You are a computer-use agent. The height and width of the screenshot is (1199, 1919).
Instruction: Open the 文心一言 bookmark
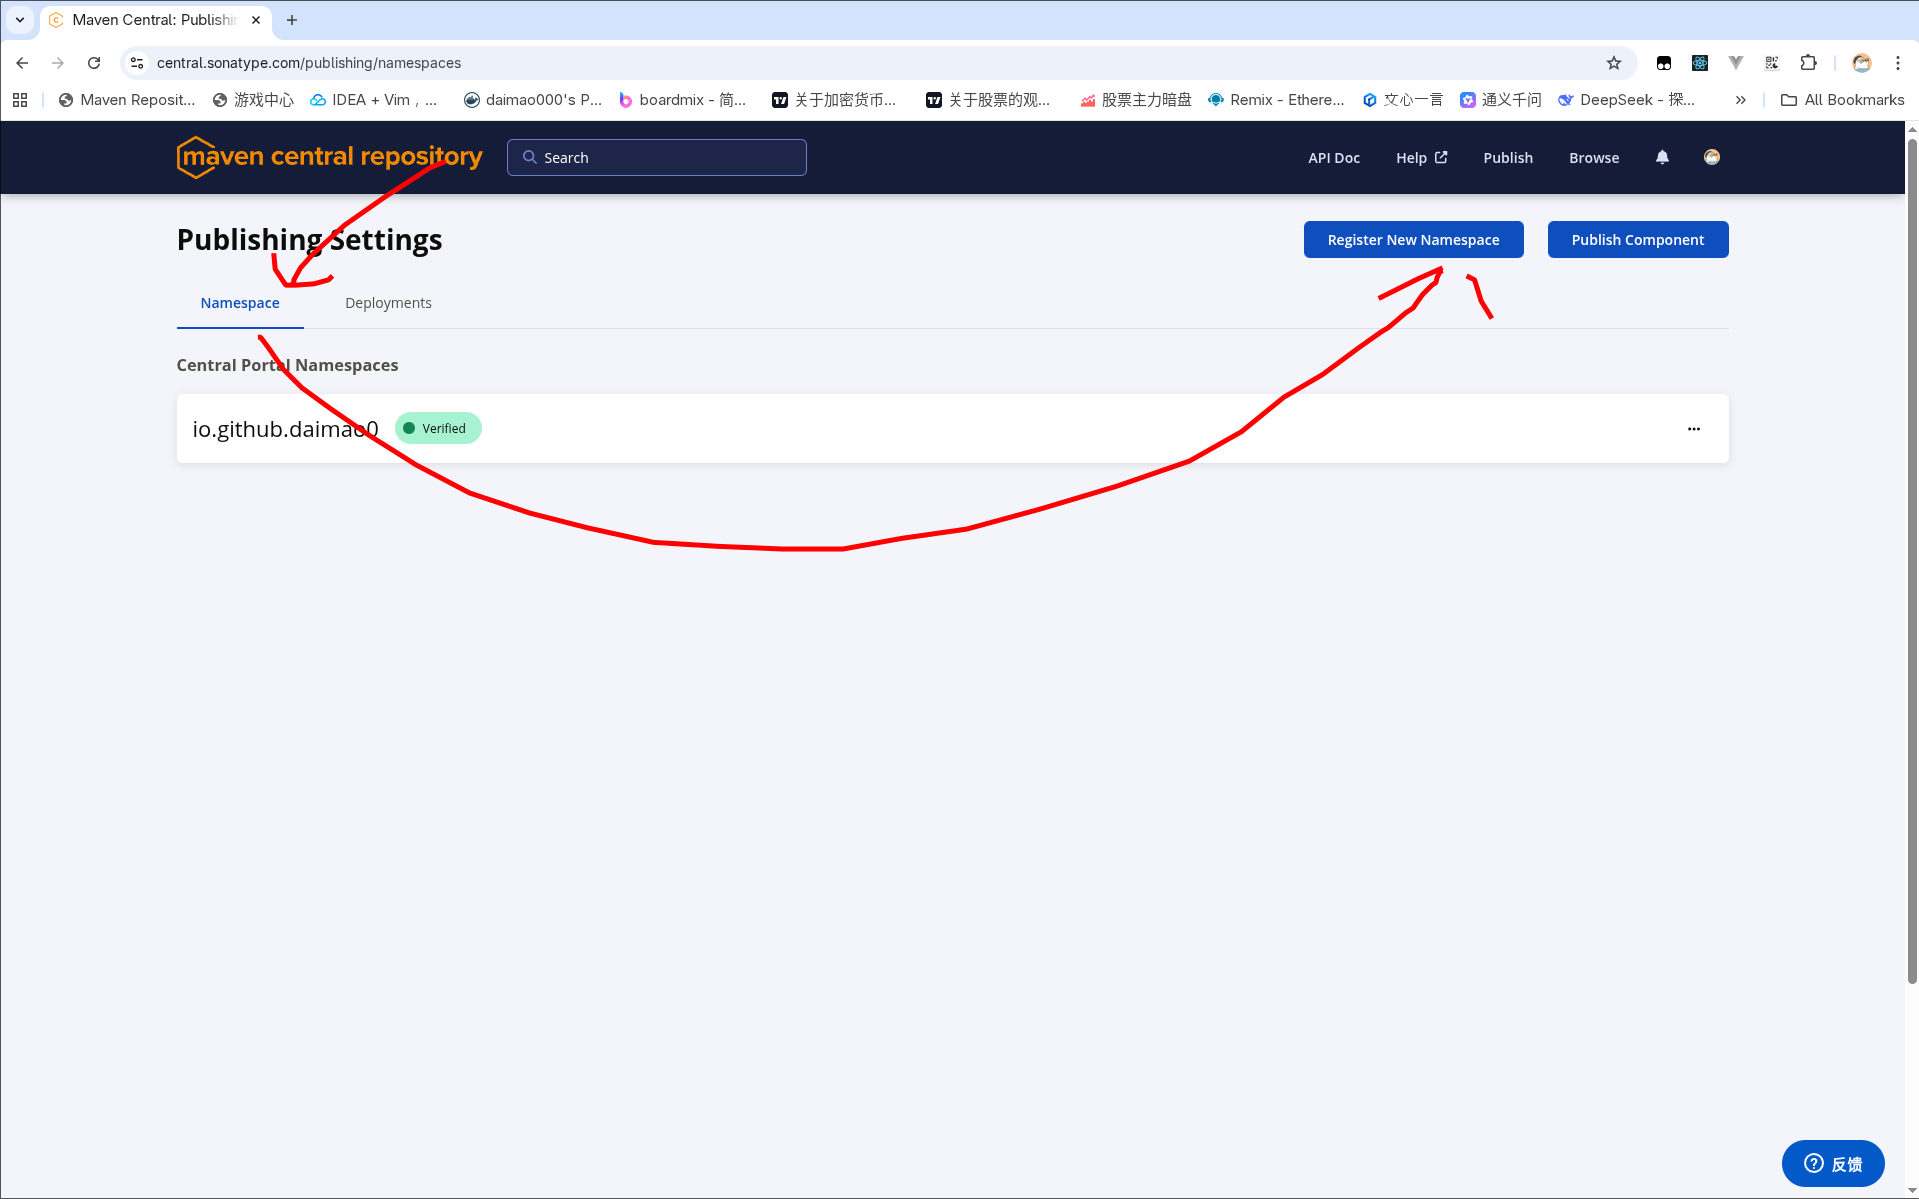[x=1403, y=100]
